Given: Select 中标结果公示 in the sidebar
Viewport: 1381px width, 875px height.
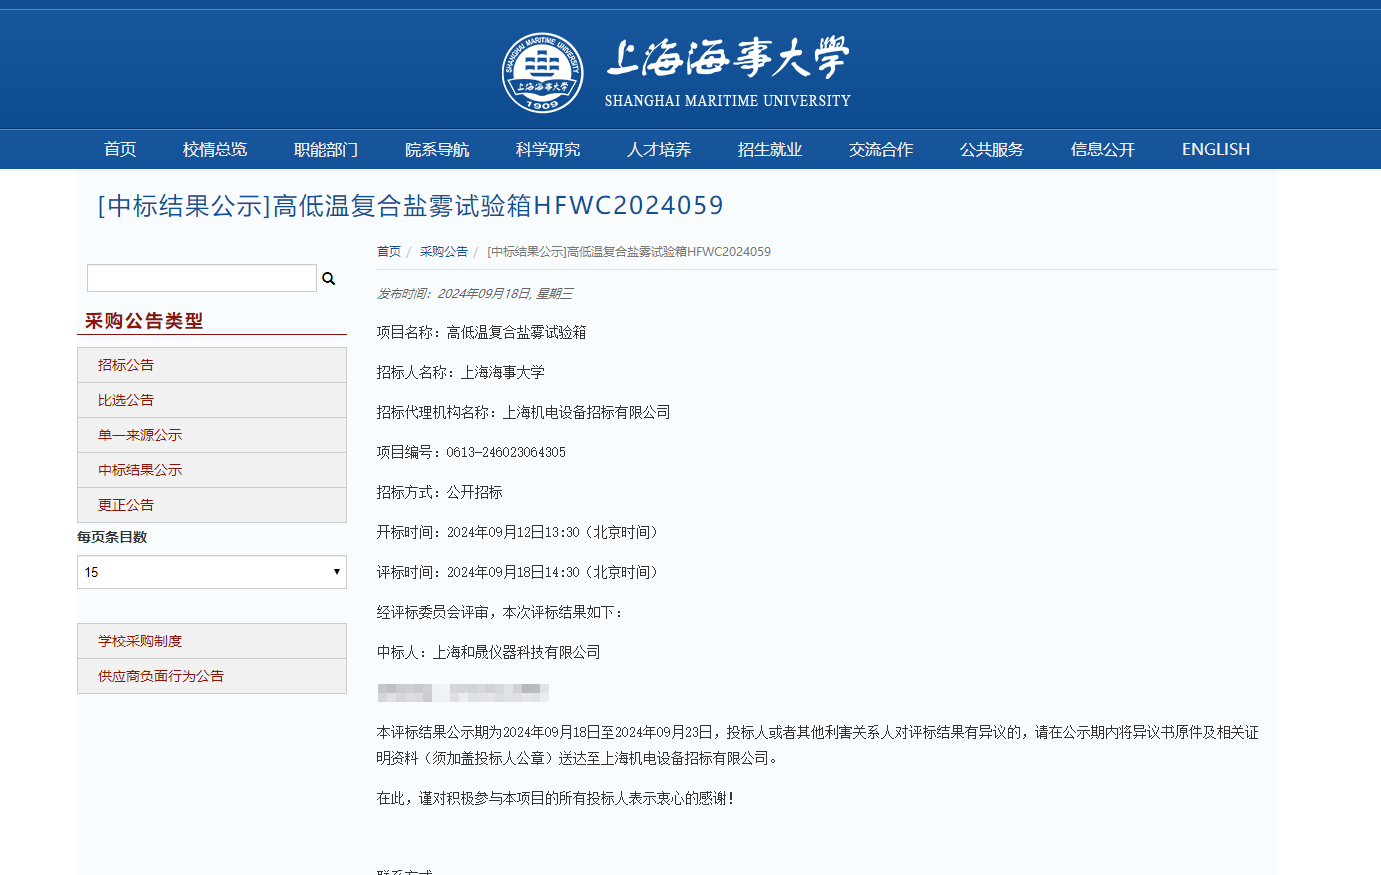Looking at the screenshot, I should [x=212, y=470].
